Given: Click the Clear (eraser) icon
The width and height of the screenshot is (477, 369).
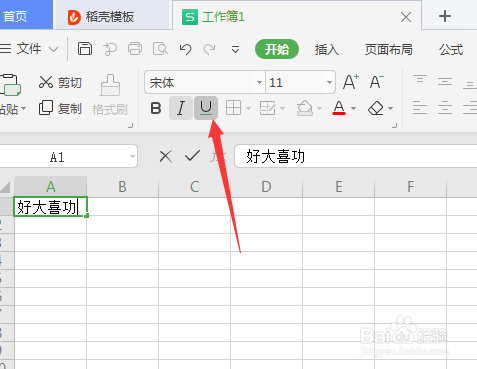Looking at the screenshot, I should tap(376, 108).
